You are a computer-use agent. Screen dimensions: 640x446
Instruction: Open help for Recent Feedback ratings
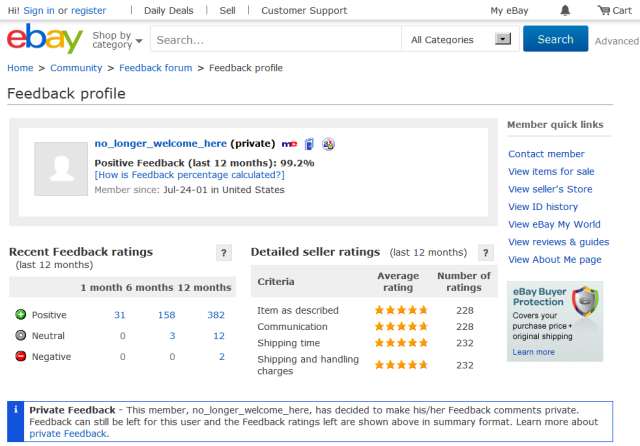[x=224, y=253]
